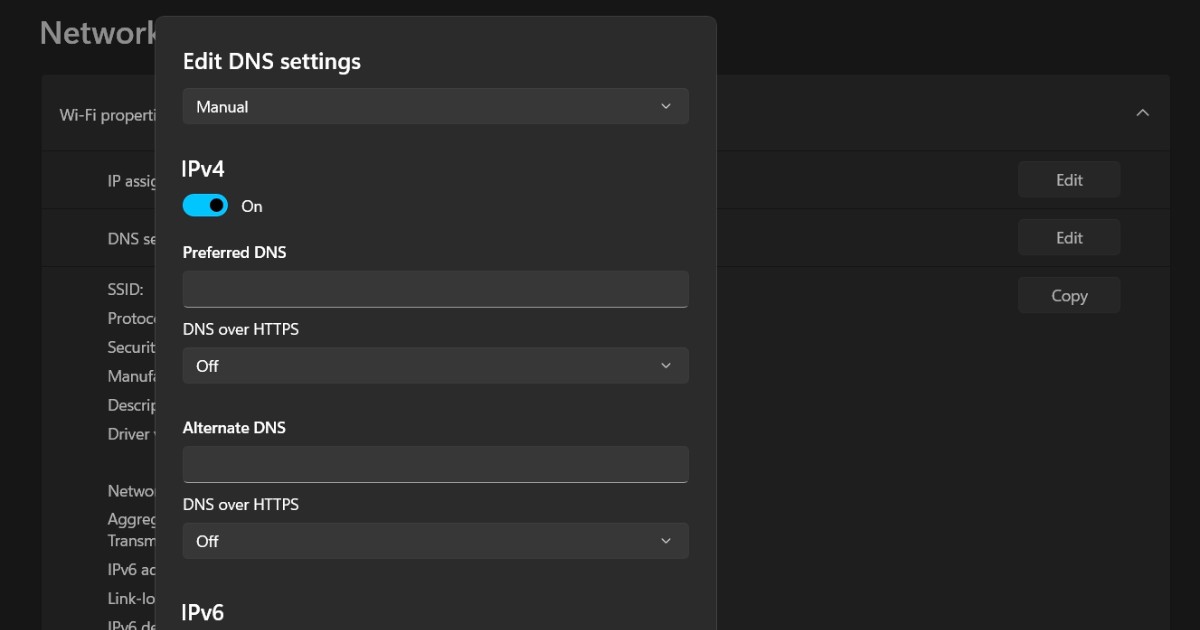Image resolution: width=1200 pixels, height=630 pixels.
Task: Click inside the Alternate DNS input field
Action: [435, 463]
